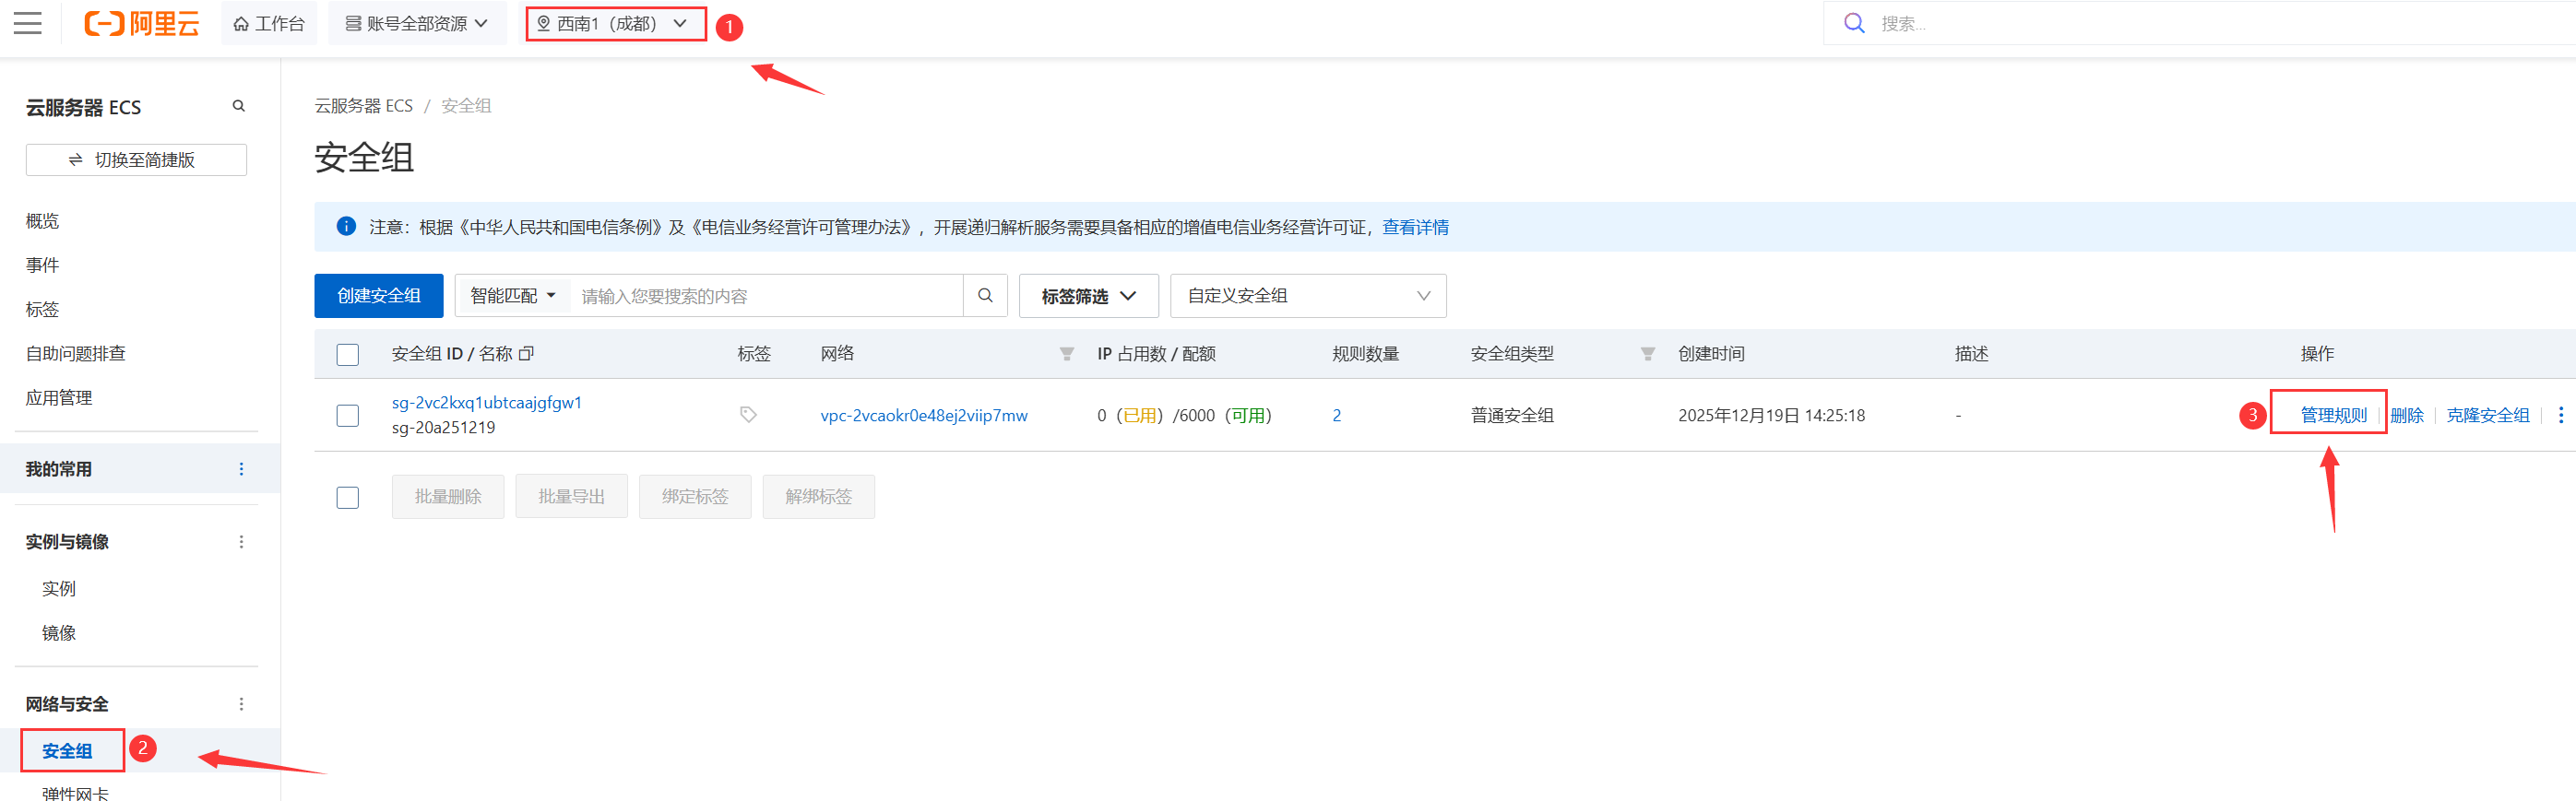This screenshot has width=2576, height=801.
Task: Toggle select-all checkbox in table header
Action: pos(348,355)
